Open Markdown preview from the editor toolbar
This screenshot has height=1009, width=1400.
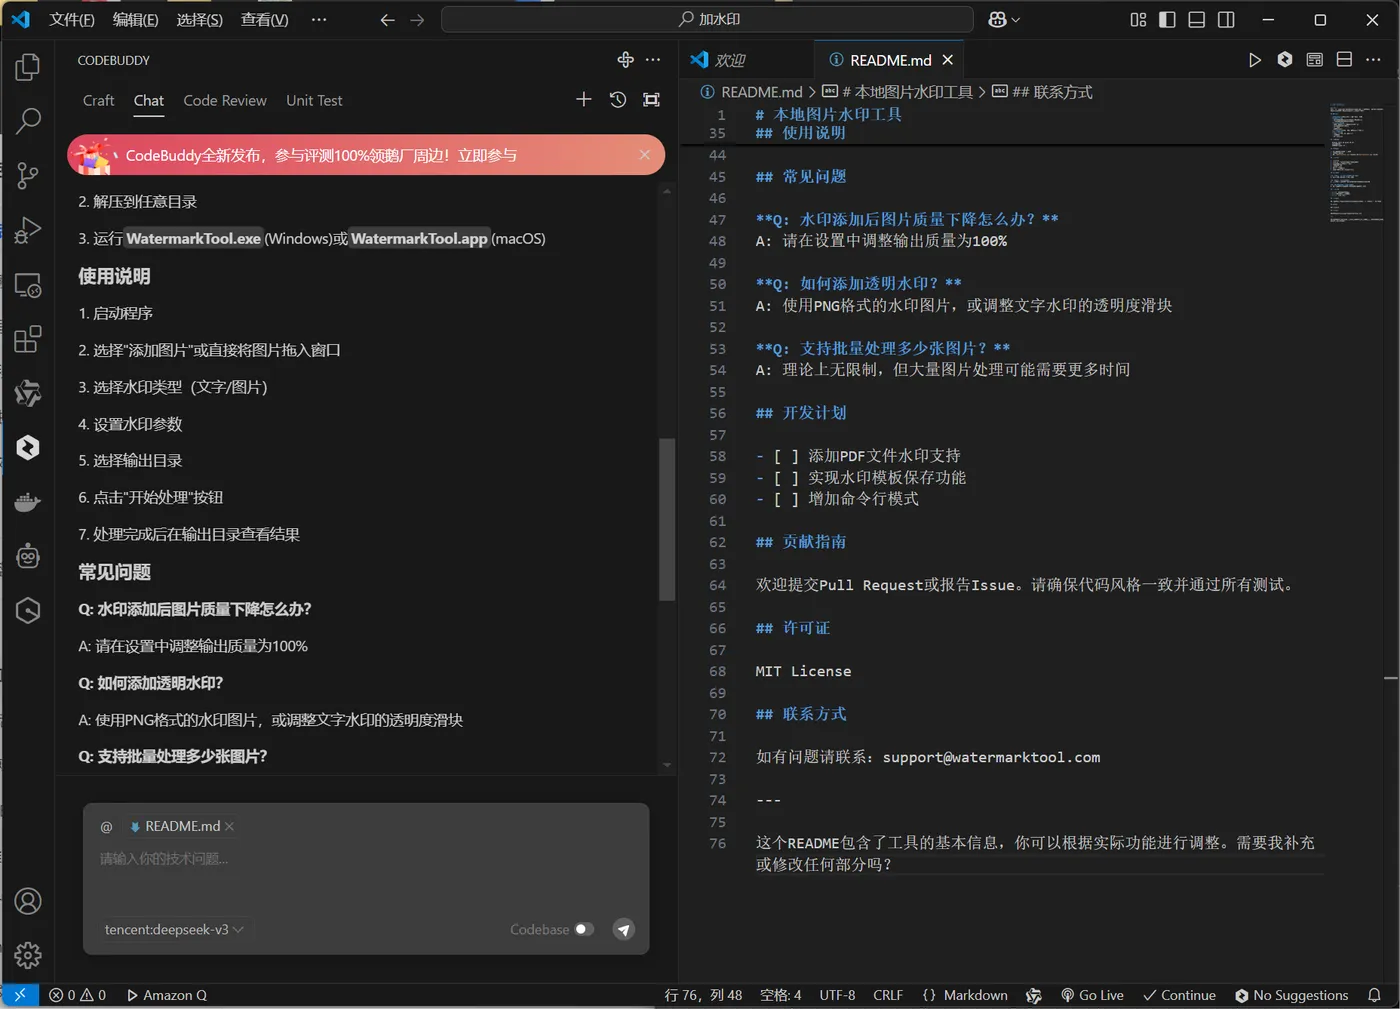pos(1314,59)
